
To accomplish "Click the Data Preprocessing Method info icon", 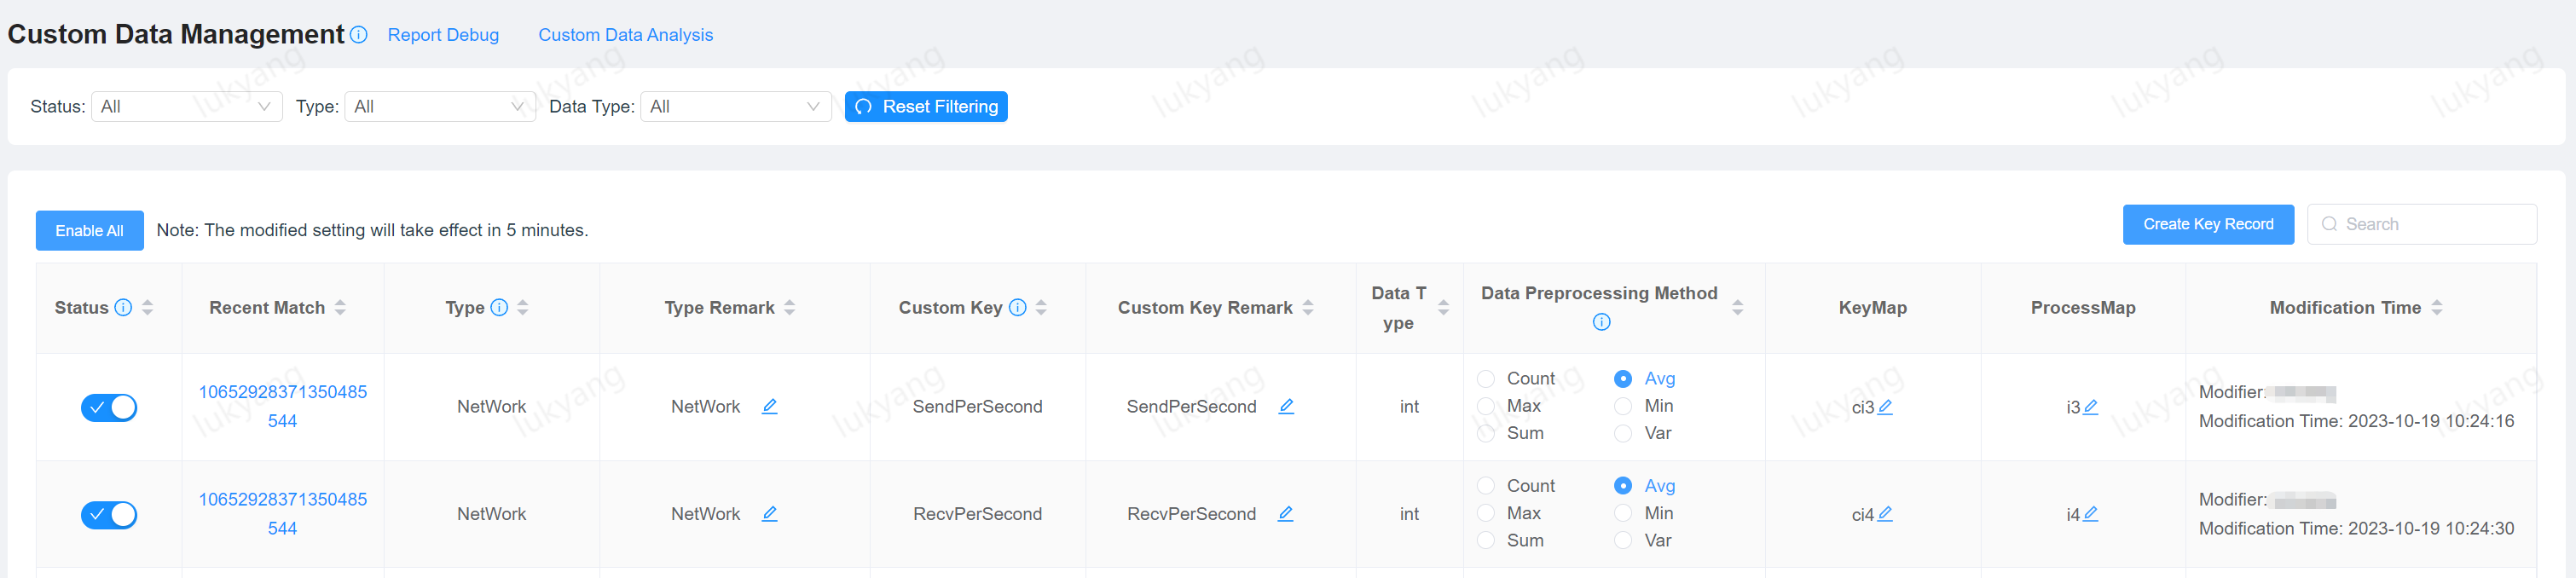I will coord(1601,322).
